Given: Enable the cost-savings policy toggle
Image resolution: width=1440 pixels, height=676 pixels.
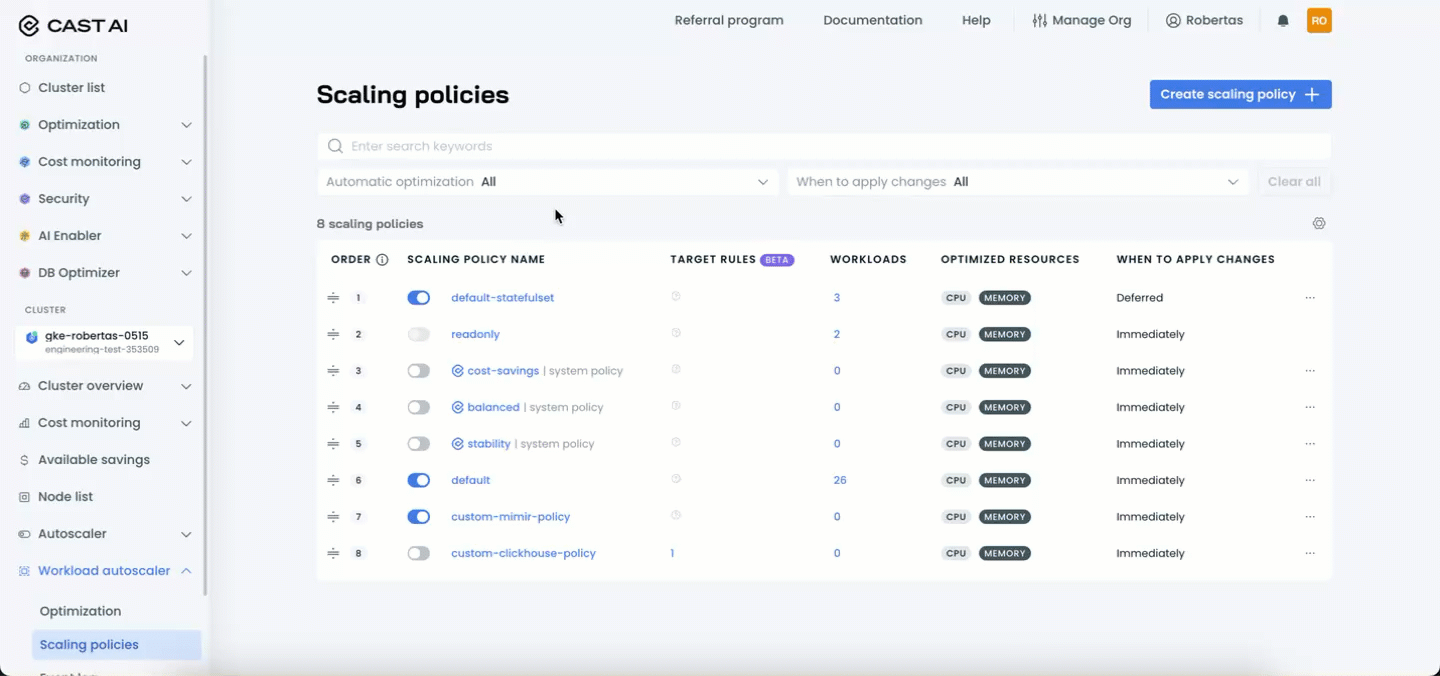Looking at the screenshot, I should click(418, 371).
